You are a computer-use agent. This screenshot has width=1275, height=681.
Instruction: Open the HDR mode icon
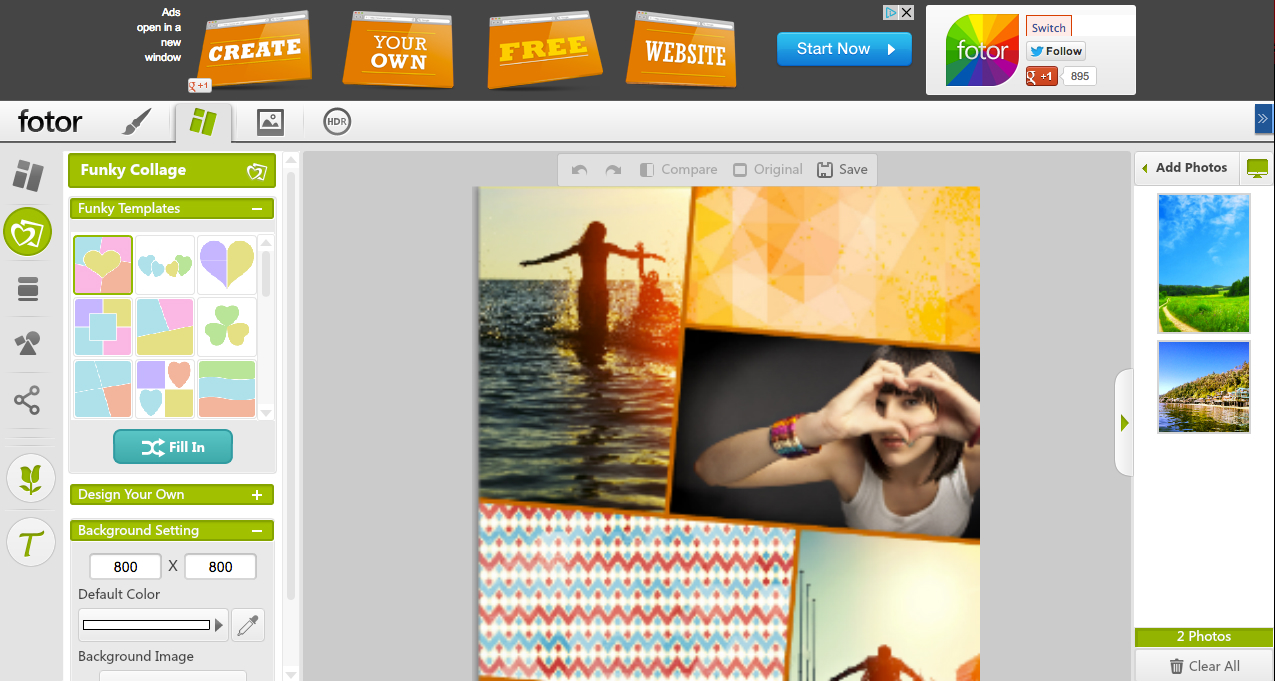[337, 122]
